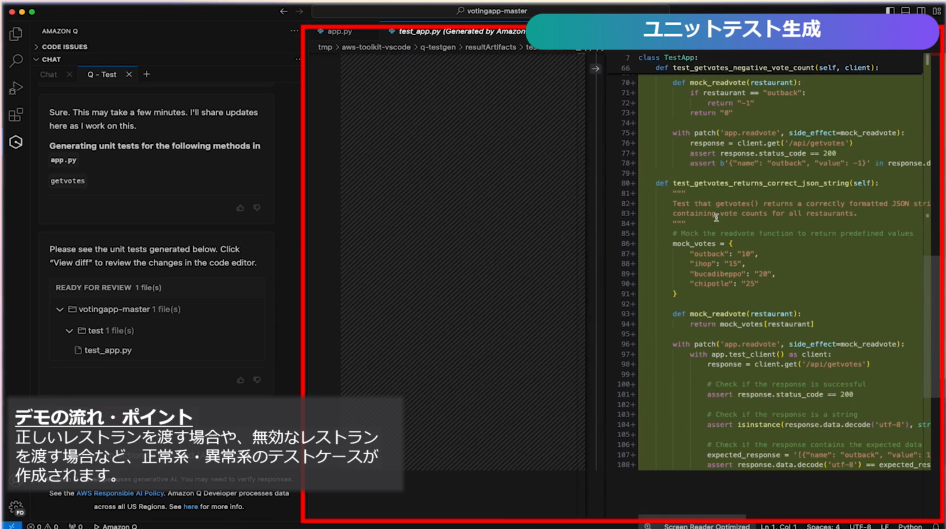Toggle secondary side bar layout icon

921,11
